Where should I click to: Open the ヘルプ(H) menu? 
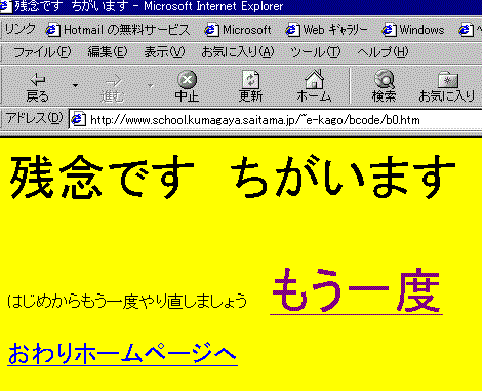tap(383, 52)
